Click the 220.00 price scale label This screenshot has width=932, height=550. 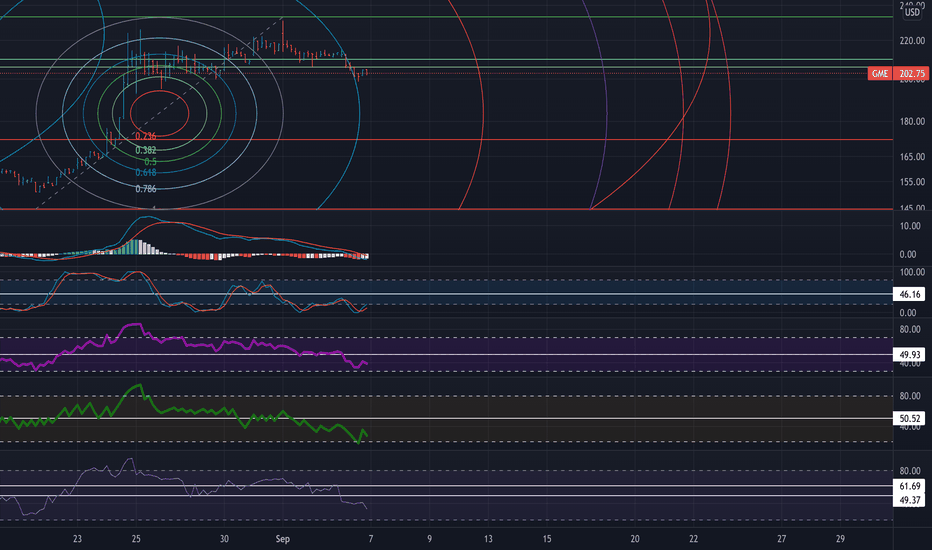912,41
